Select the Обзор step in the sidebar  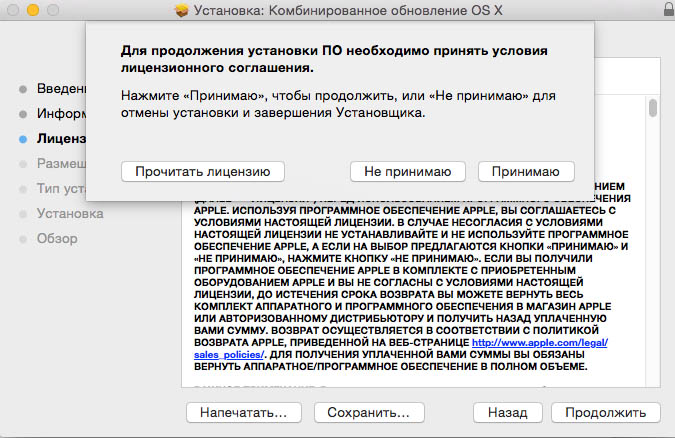coord(57,239)
